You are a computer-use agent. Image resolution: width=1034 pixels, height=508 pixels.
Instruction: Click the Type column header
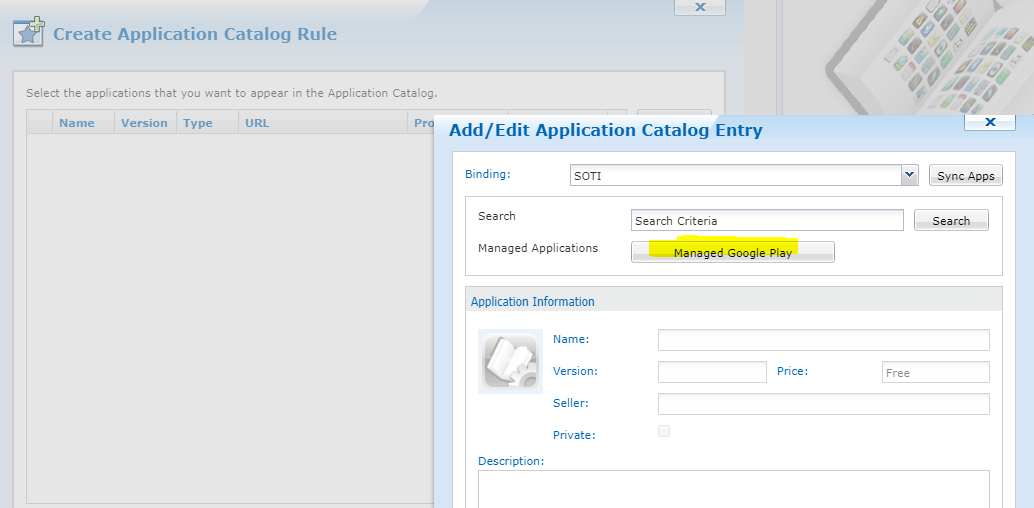click(x=198, y=123)
